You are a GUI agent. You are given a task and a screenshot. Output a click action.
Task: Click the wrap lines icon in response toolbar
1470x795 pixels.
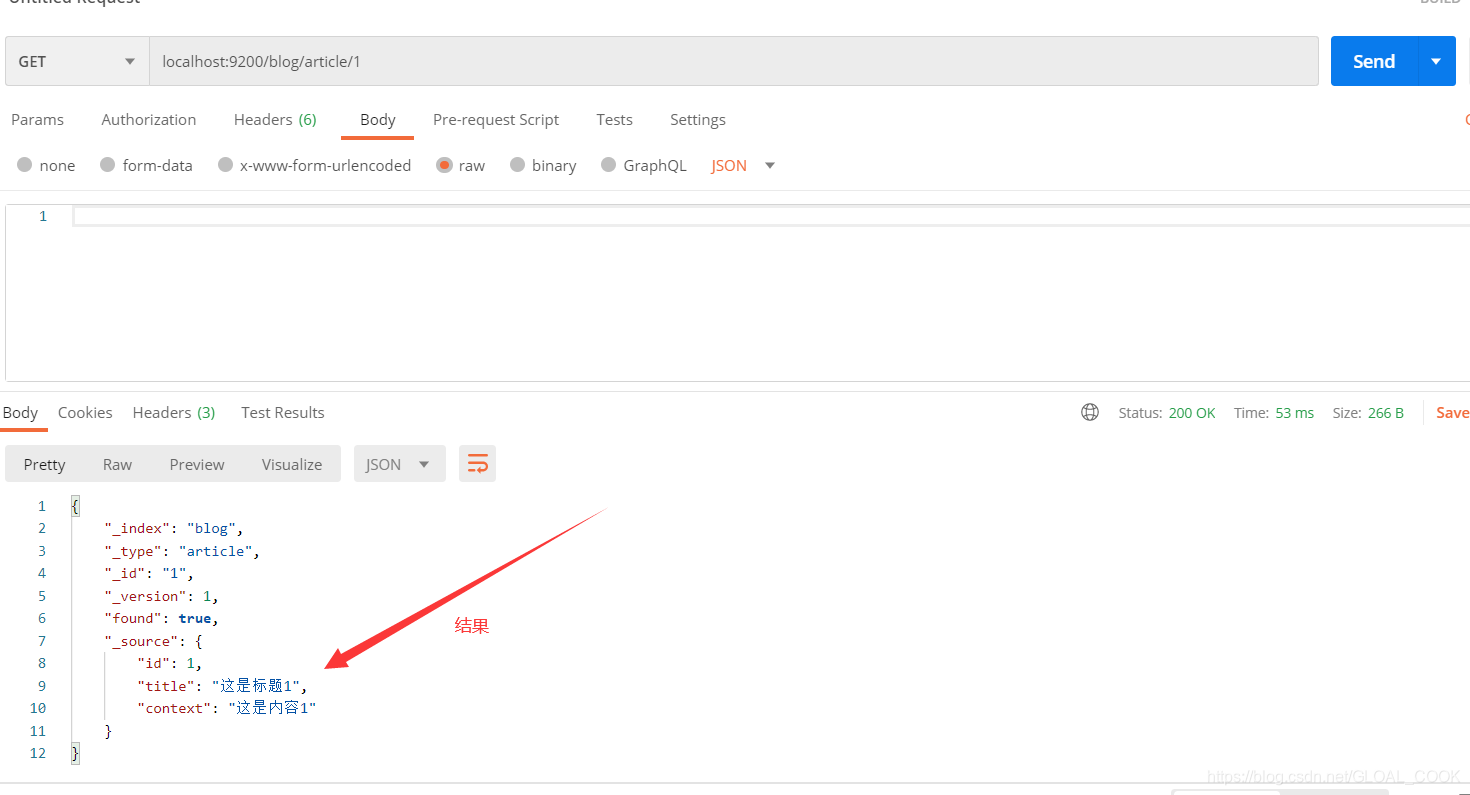pos(478,464)
